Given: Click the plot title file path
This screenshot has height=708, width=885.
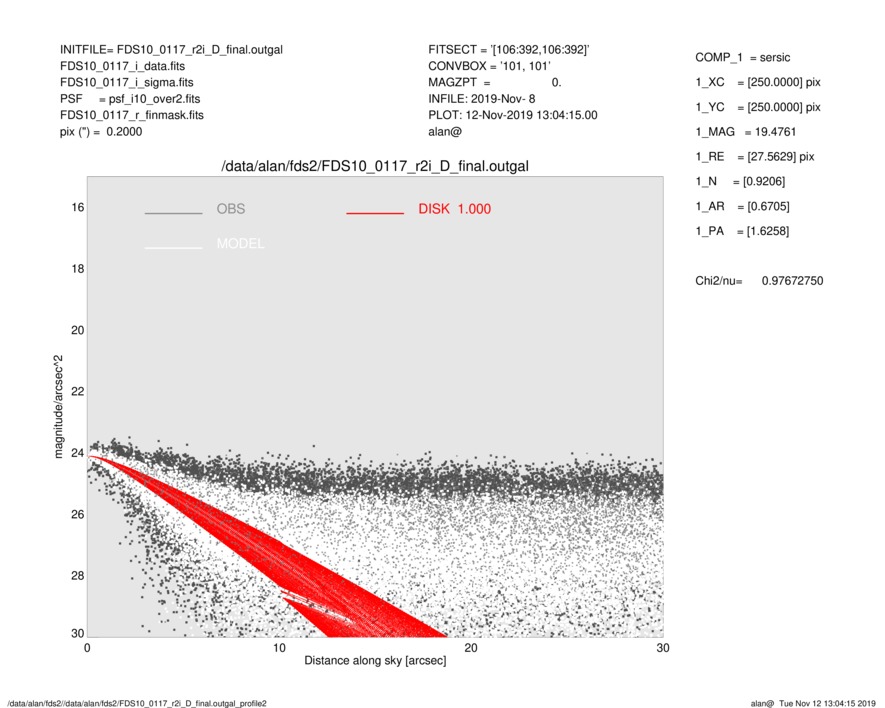Looking at the screenshot, I should [375, 167].
